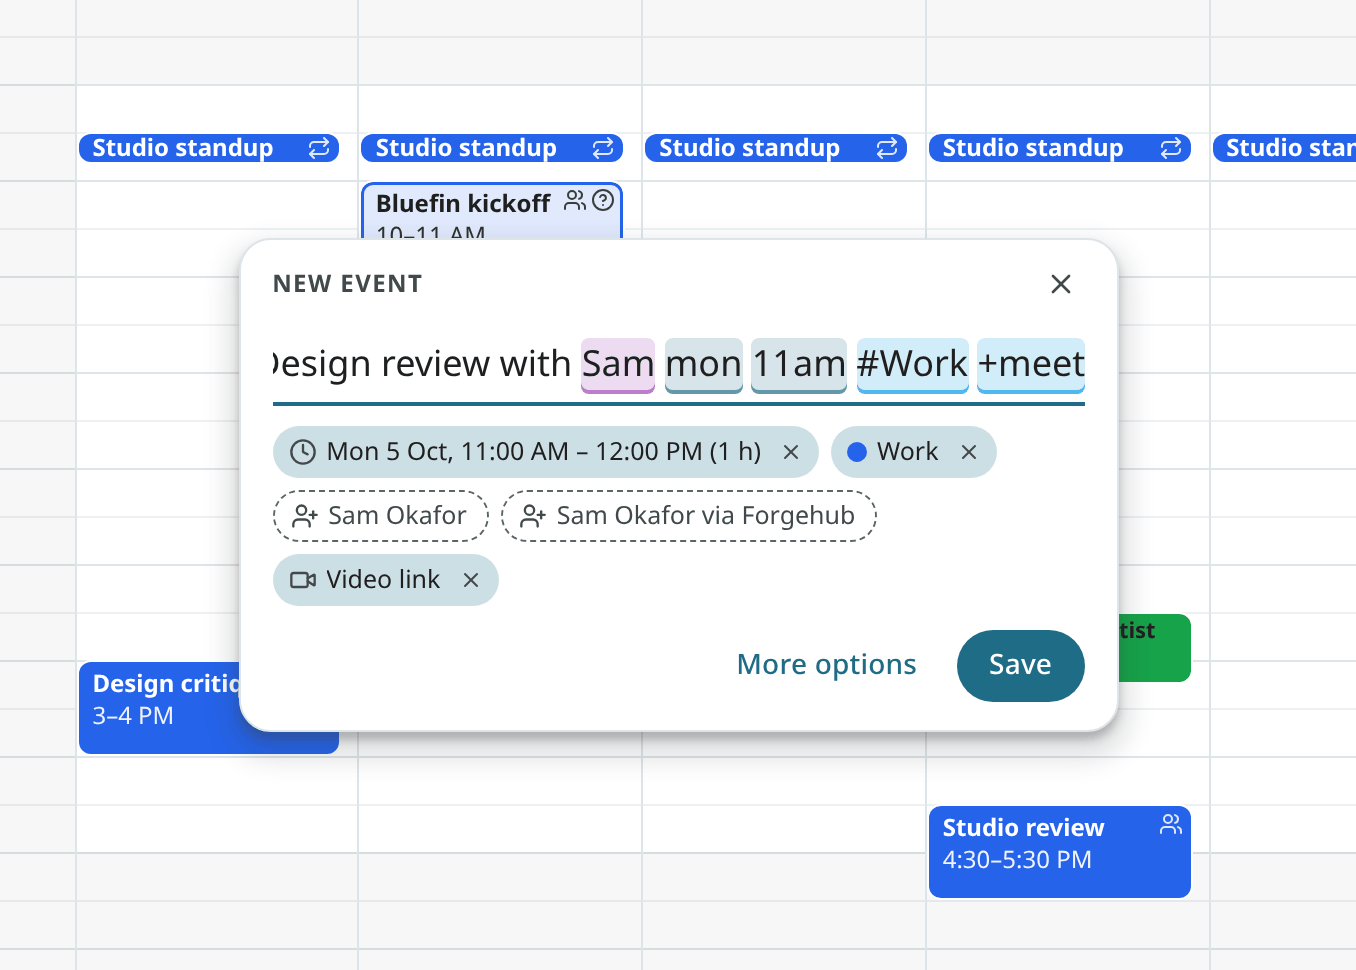Click the highlighted Sam token
This screenshot has width=1356, height=970.
(x=618, y=365)
